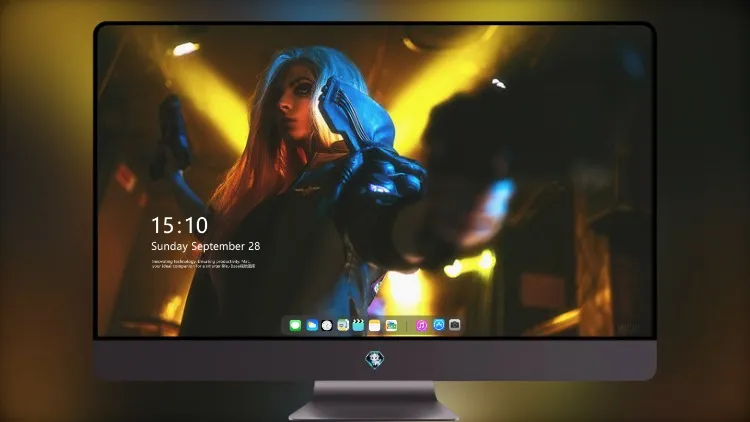The height and width of the screenshot is (422, 750).
Task: Launch the Camera app from dock
Action: pyautogui.click(x=455, y=325)
